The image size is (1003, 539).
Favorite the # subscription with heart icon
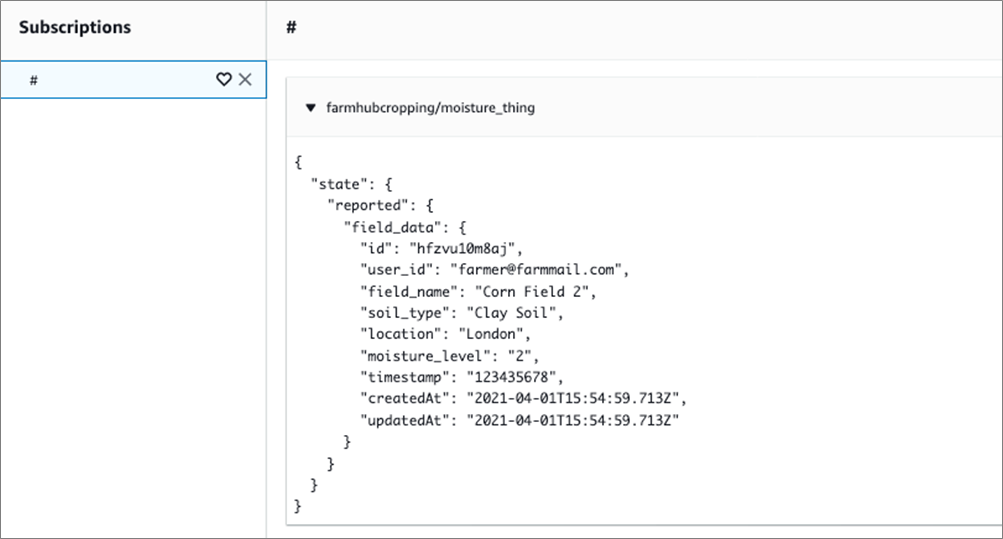pyautogui.click(x=223, y=79)
